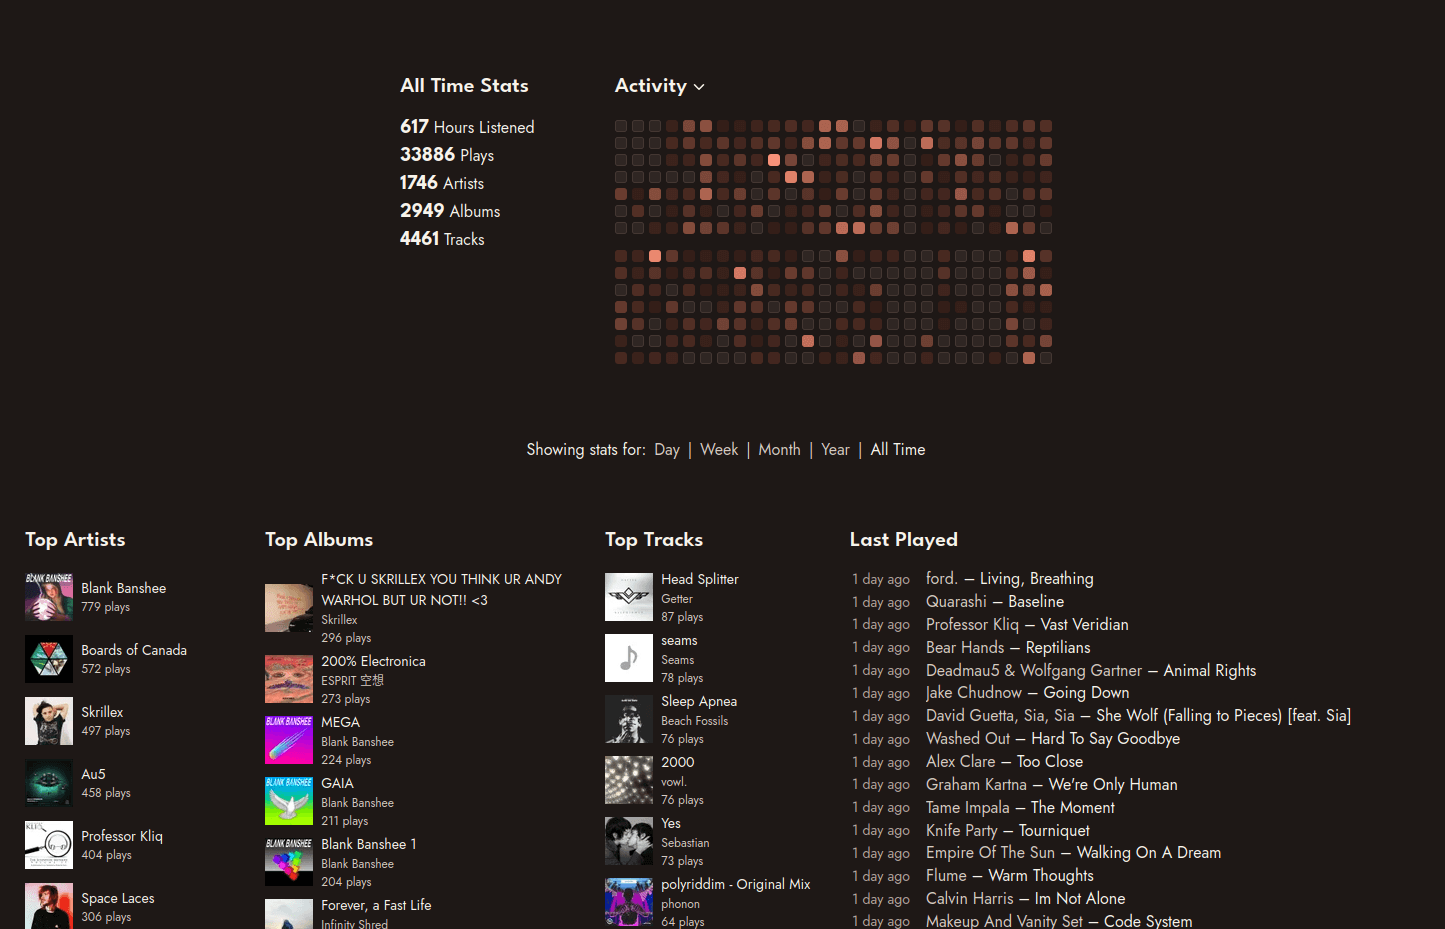Image resolution: width=1445 pixels, height=929 pixels.
Task: Switch stats filter to Week
Action: click(719, 449)
